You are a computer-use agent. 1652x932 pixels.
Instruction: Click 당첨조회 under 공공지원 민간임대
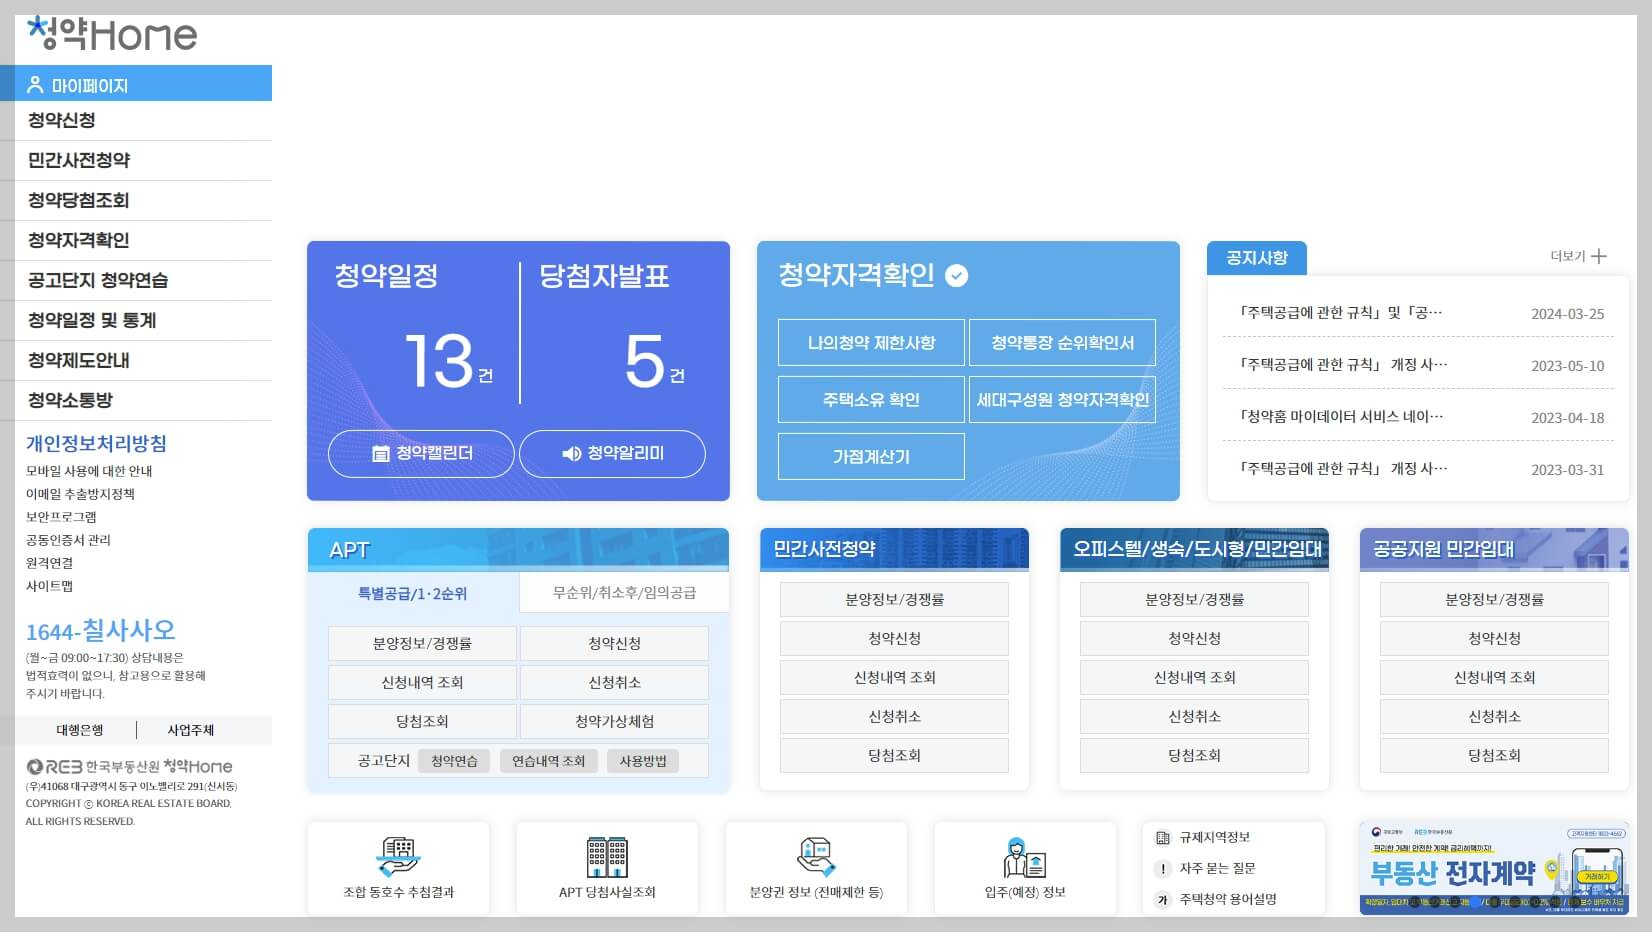pyautogui.click(x=1494, y=756)
